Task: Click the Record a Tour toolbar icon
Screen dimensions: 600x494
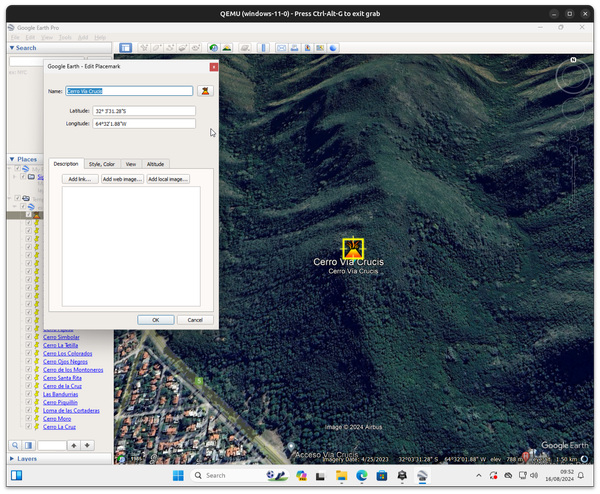Action: (x=196, y=48)
